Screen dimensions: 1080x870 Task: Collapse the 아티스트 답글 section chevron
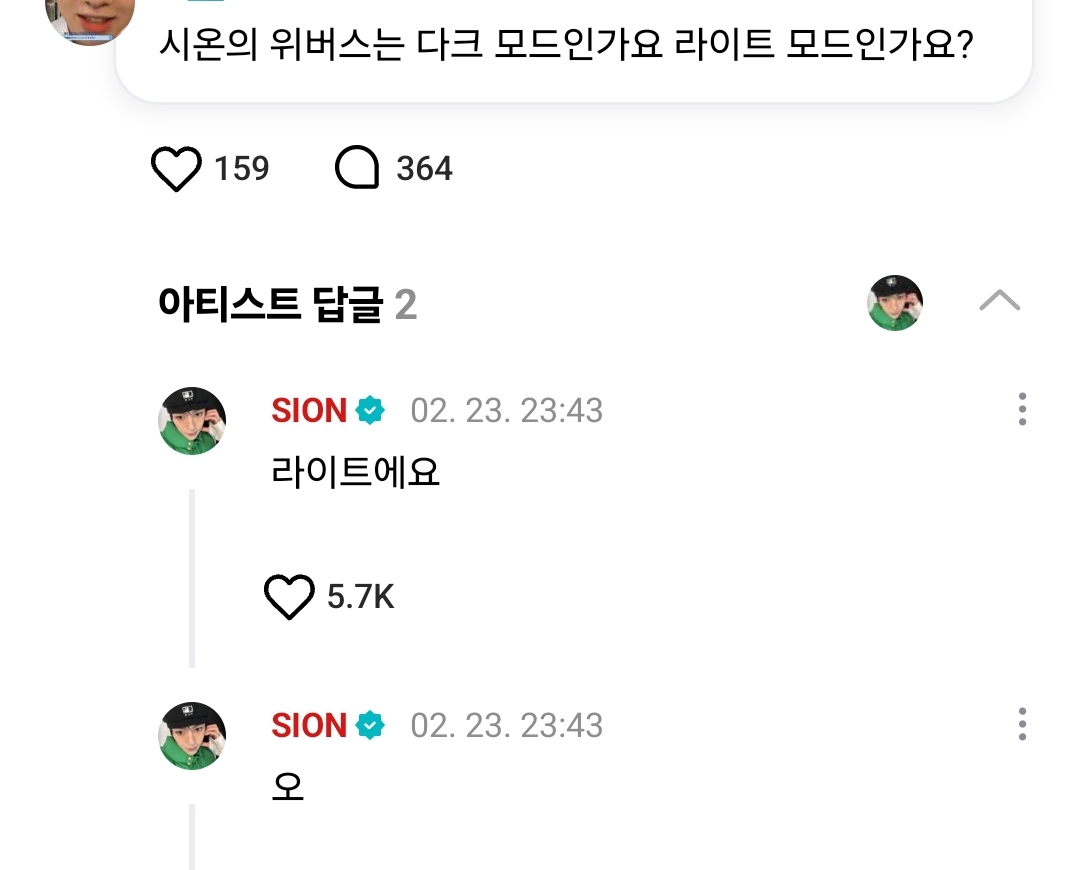(999, 301)
